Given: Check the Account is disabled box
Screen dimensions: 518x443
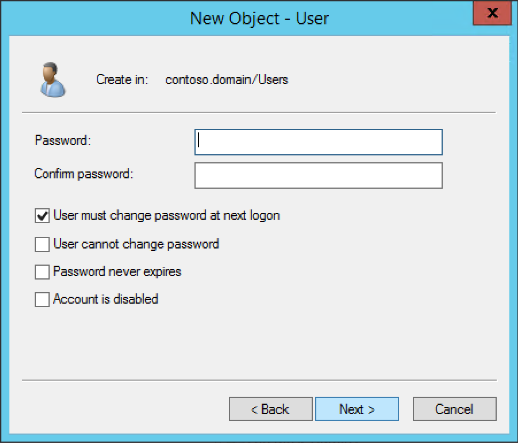Looking at the screenshot, I should pos(42,299).
